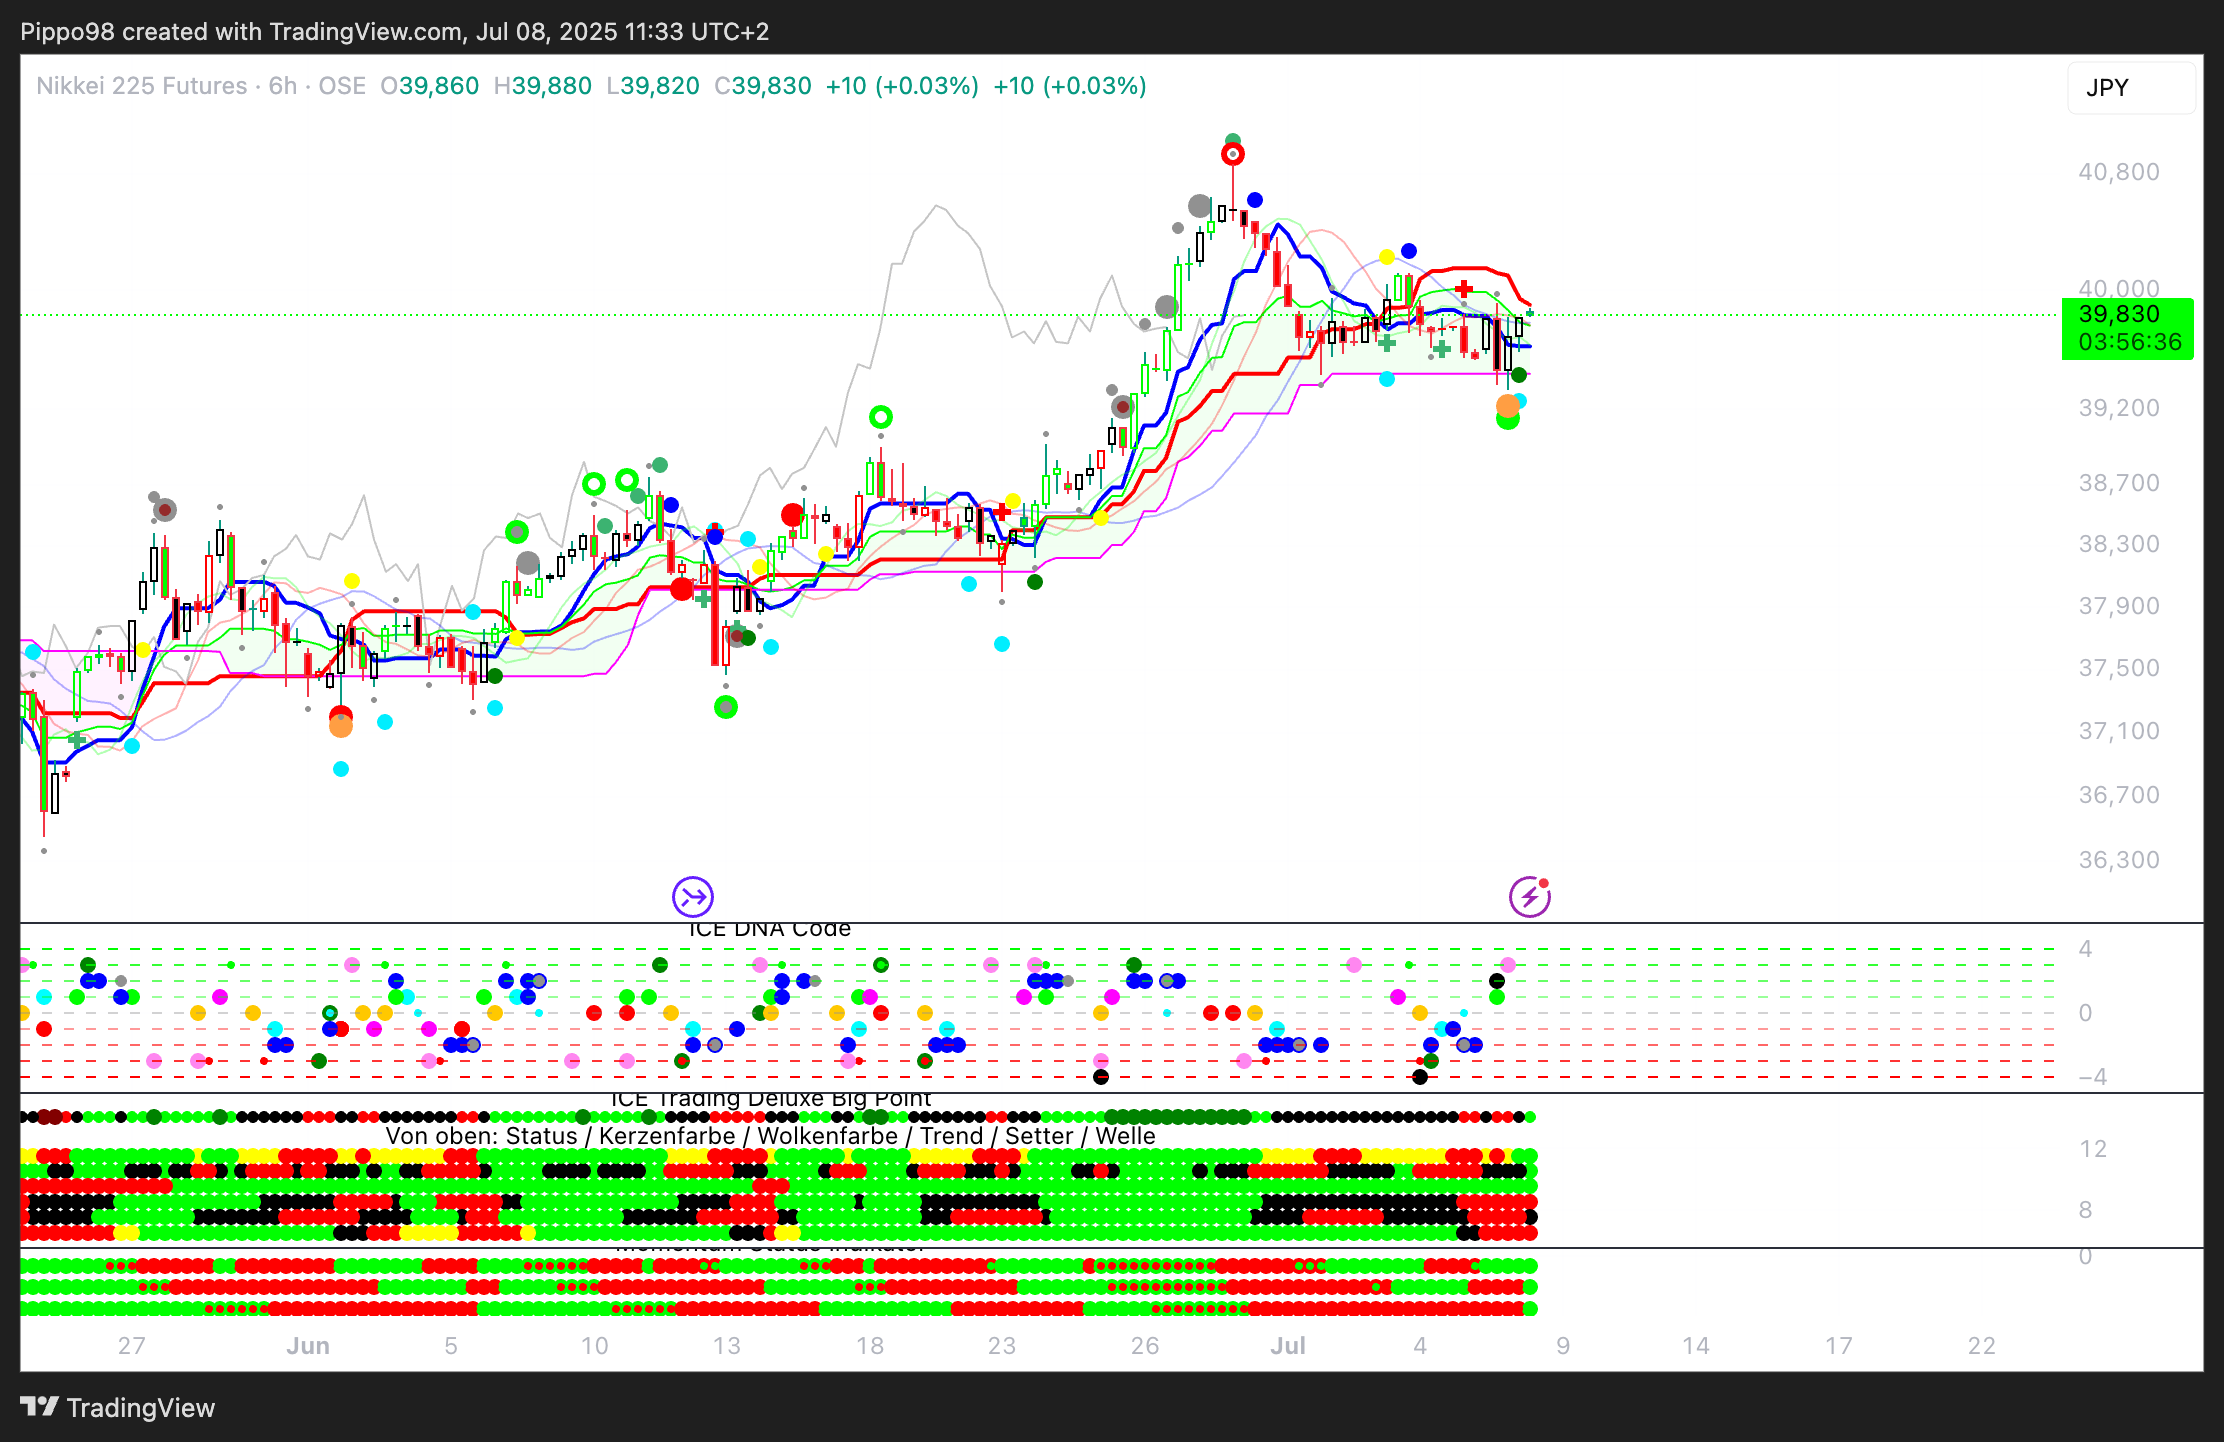Click the TradingView logo at bottom left
The image size is (2224, 1442).
point(118,1408)
